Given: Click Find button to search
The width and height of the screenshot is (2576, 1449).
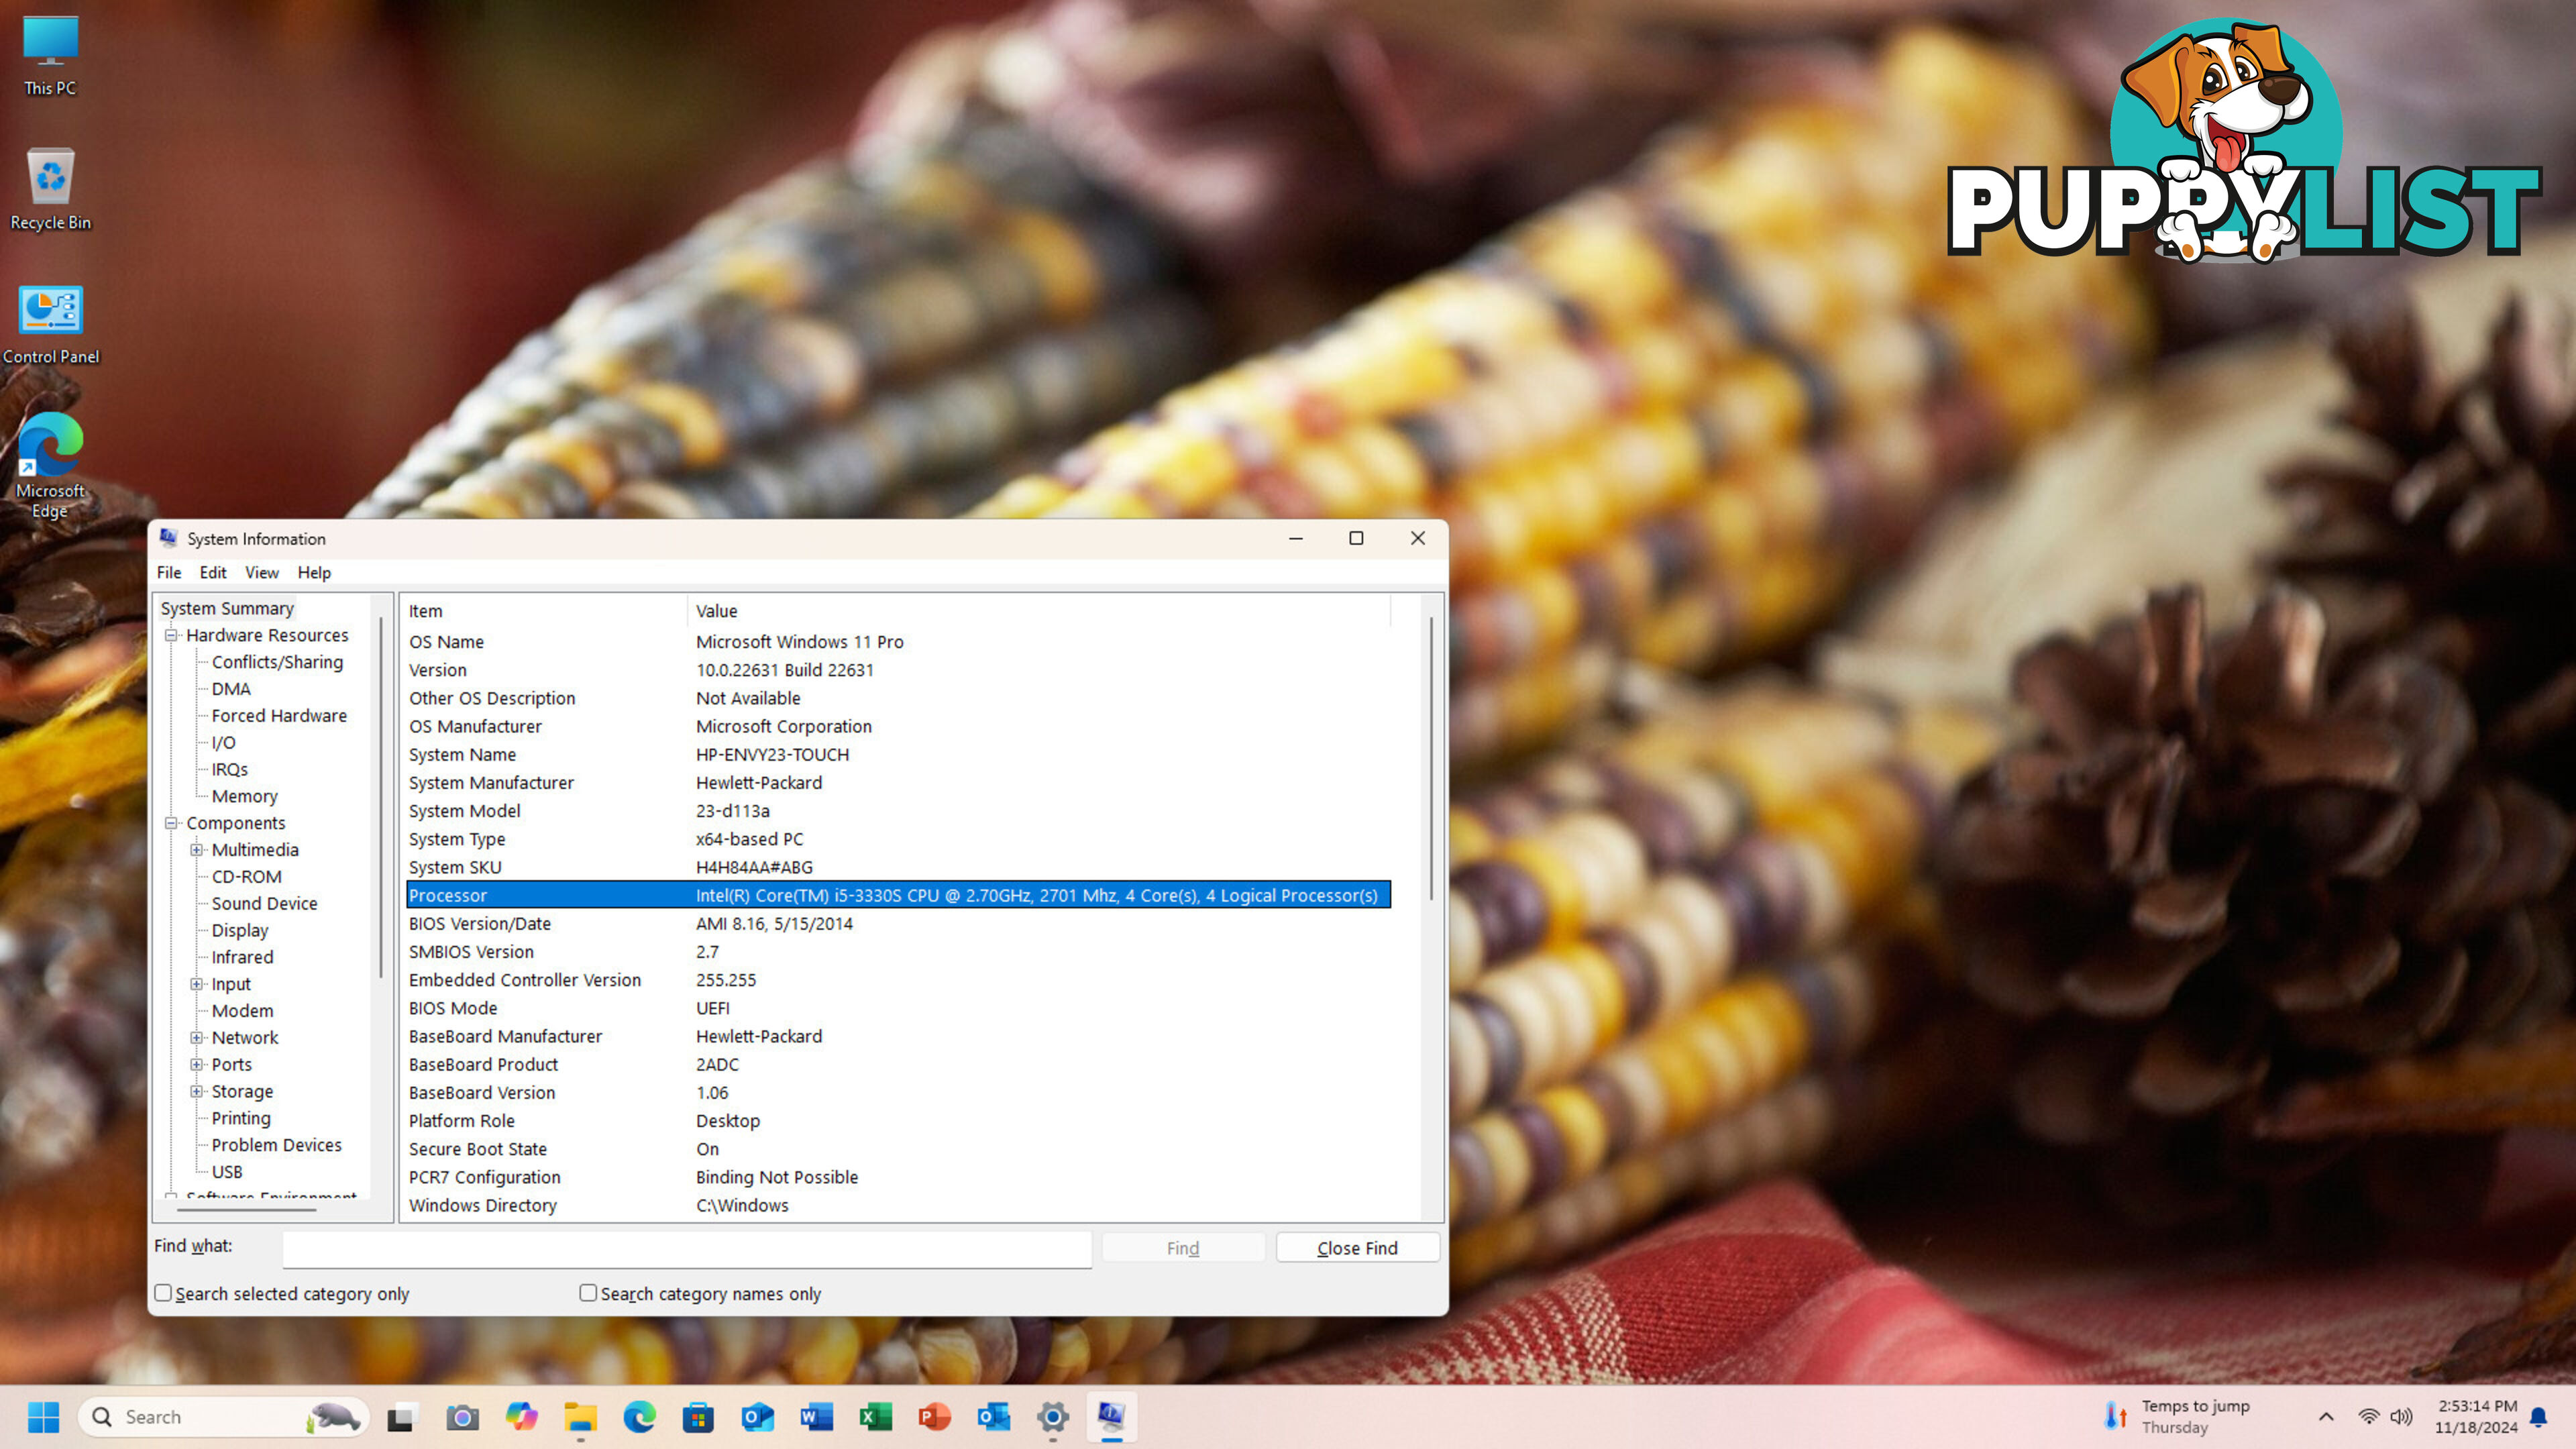Looking at the screenshot, I should coord(1182,1247).
